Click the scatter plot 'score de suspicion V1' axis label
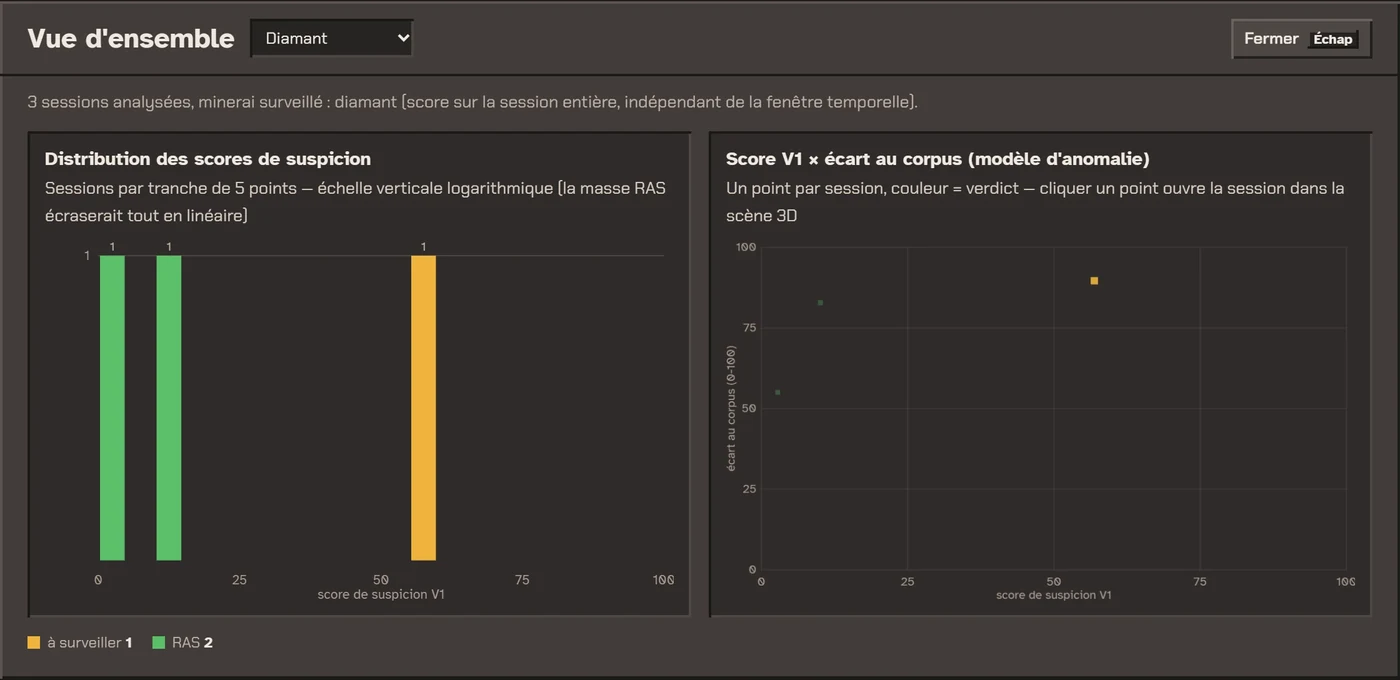 1054,595
